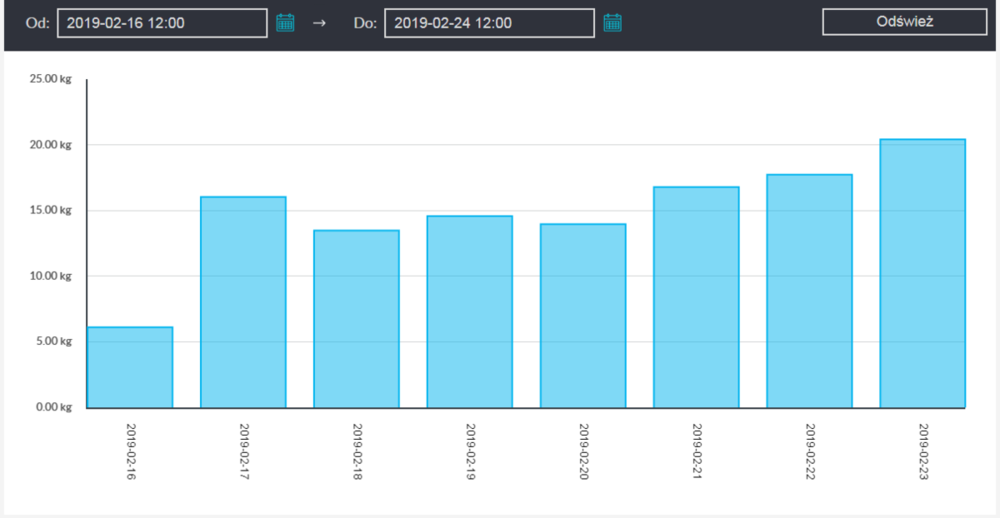
Task: Open the calendar picker for the Od date
Action: tap(285, 23)
